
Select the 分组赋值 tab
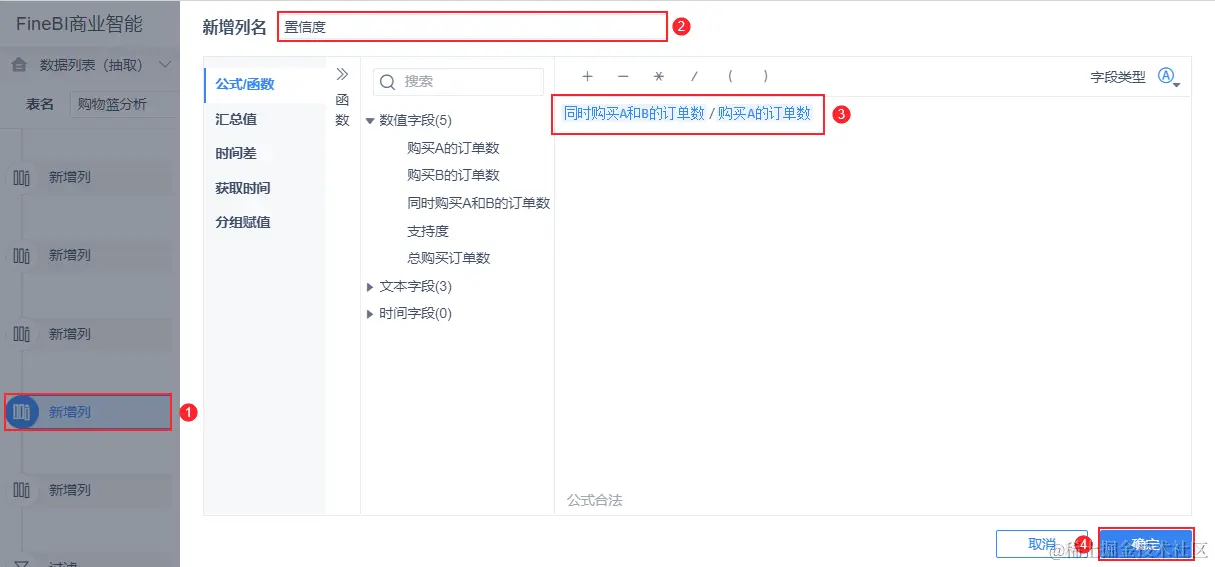pos(265,222)
